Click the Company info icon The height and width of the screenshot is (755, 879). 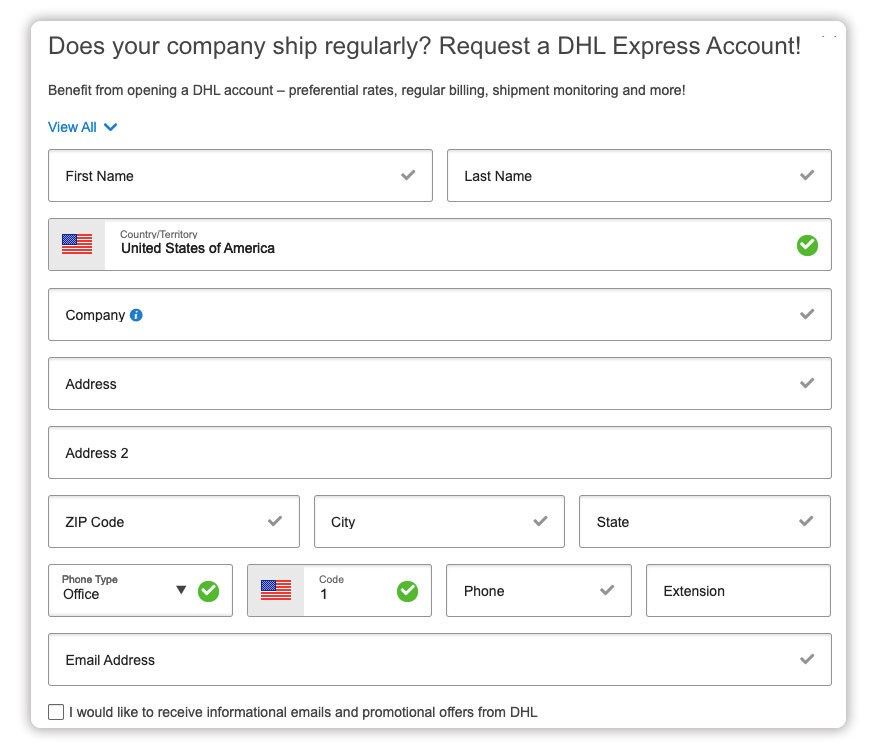(136, 315)
